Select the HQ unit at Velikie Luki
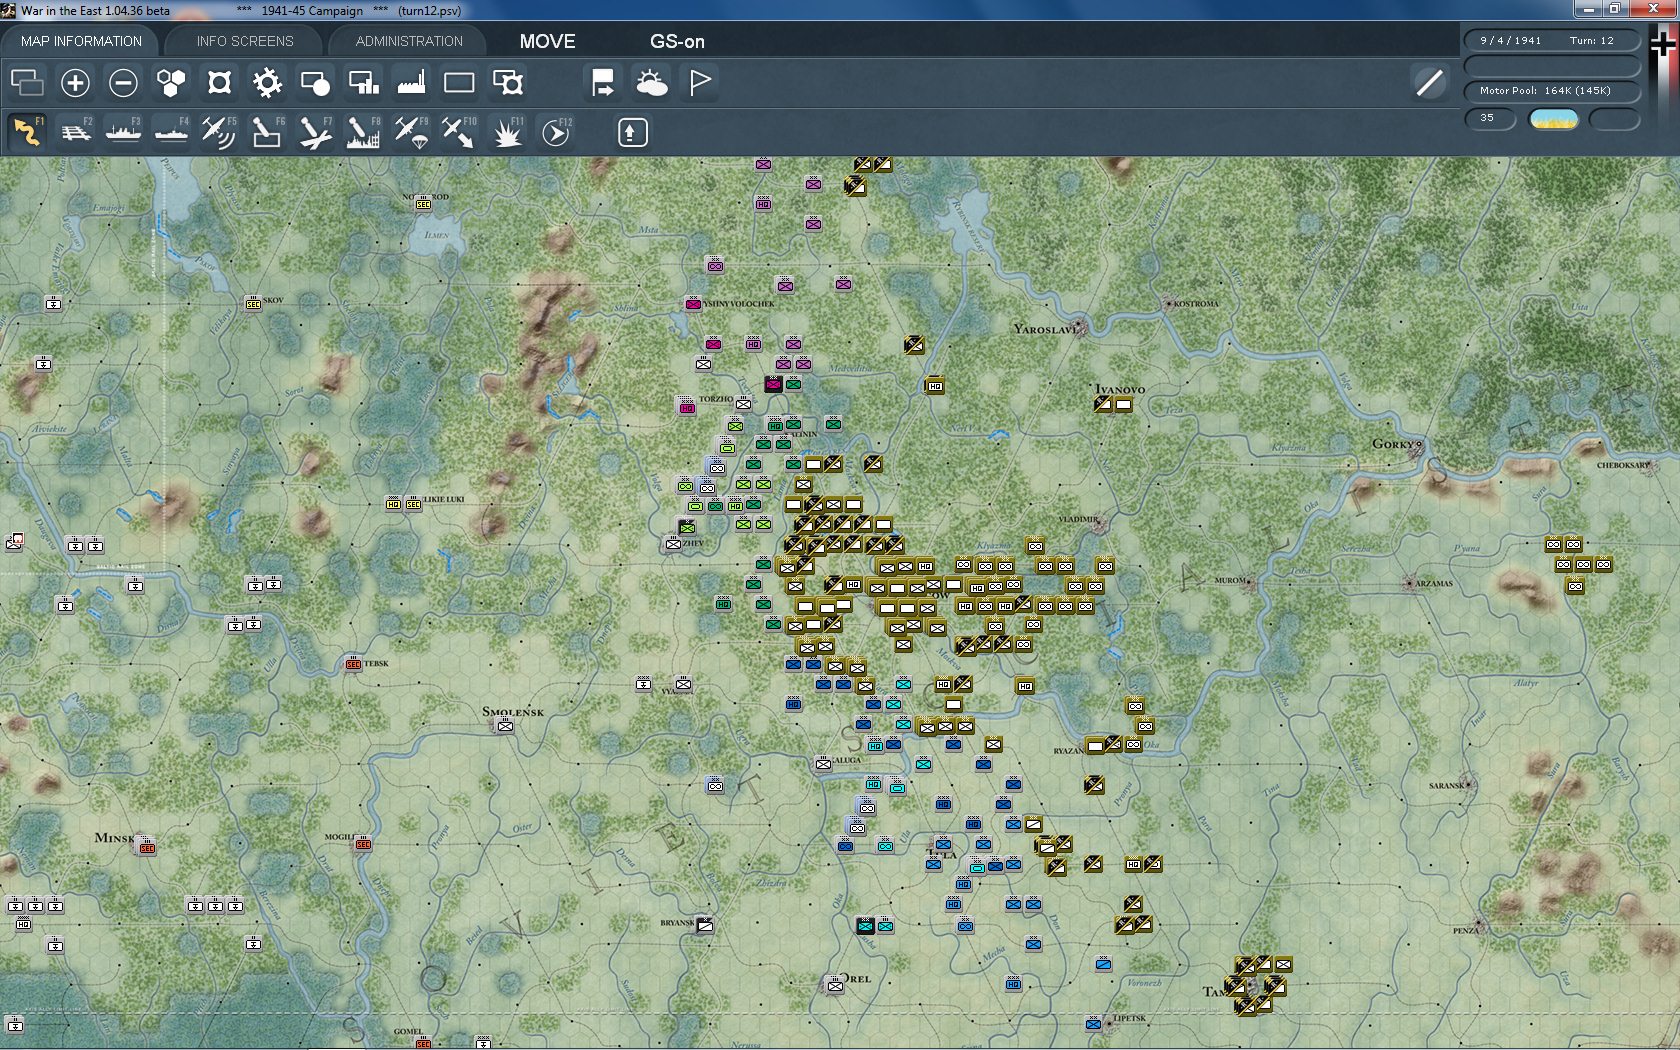The height and width of the screenshot is (1050, 1680). tap(393, 504)
